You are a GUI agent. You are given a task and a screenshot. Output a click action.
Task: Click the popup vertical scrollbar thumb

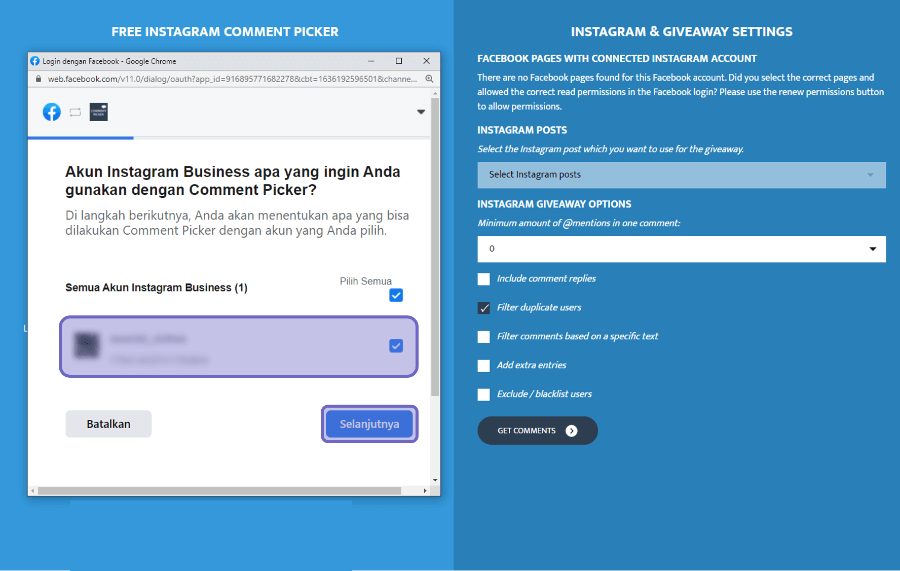(x=435, y=247)
